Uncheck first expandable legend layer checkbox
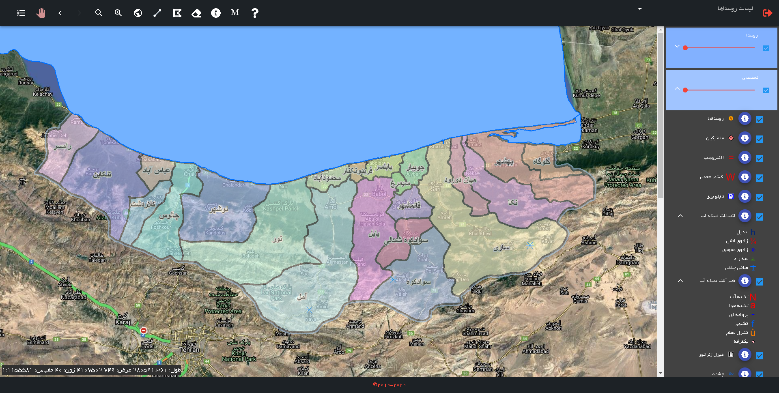Viewport: 779px width, 393px height. point(759,217)
